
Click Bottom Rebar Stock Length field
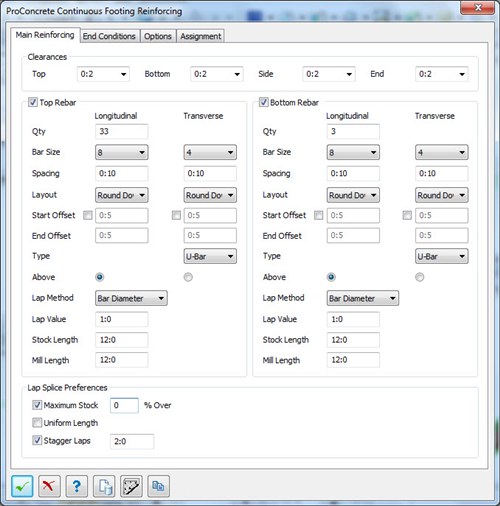click(x=353, y=340)
